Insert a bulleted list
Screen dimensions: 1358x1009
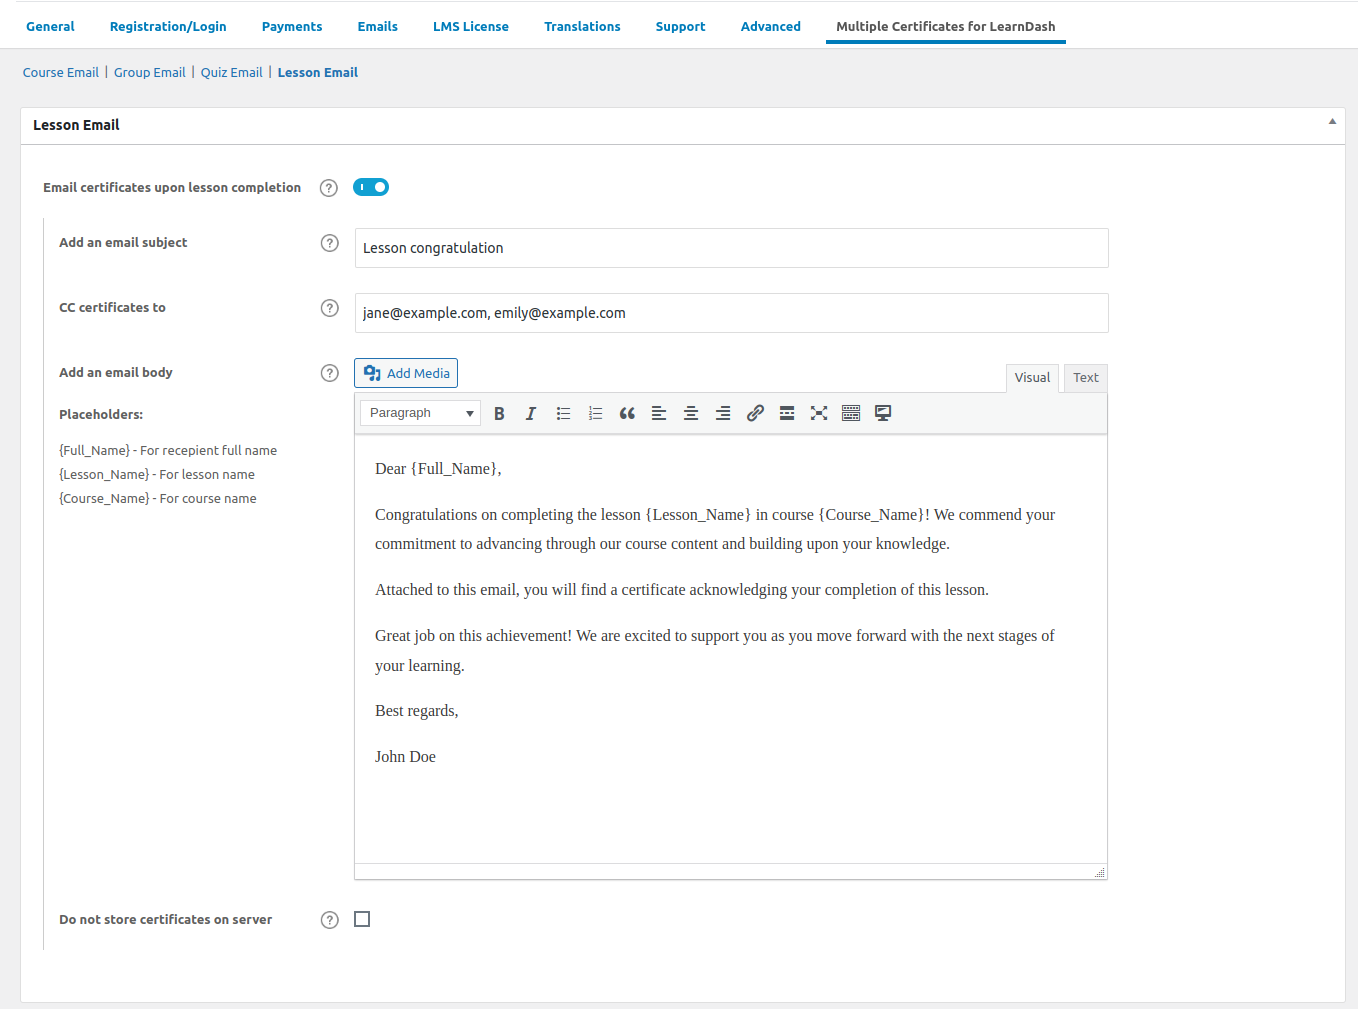[x=563, y=413]
